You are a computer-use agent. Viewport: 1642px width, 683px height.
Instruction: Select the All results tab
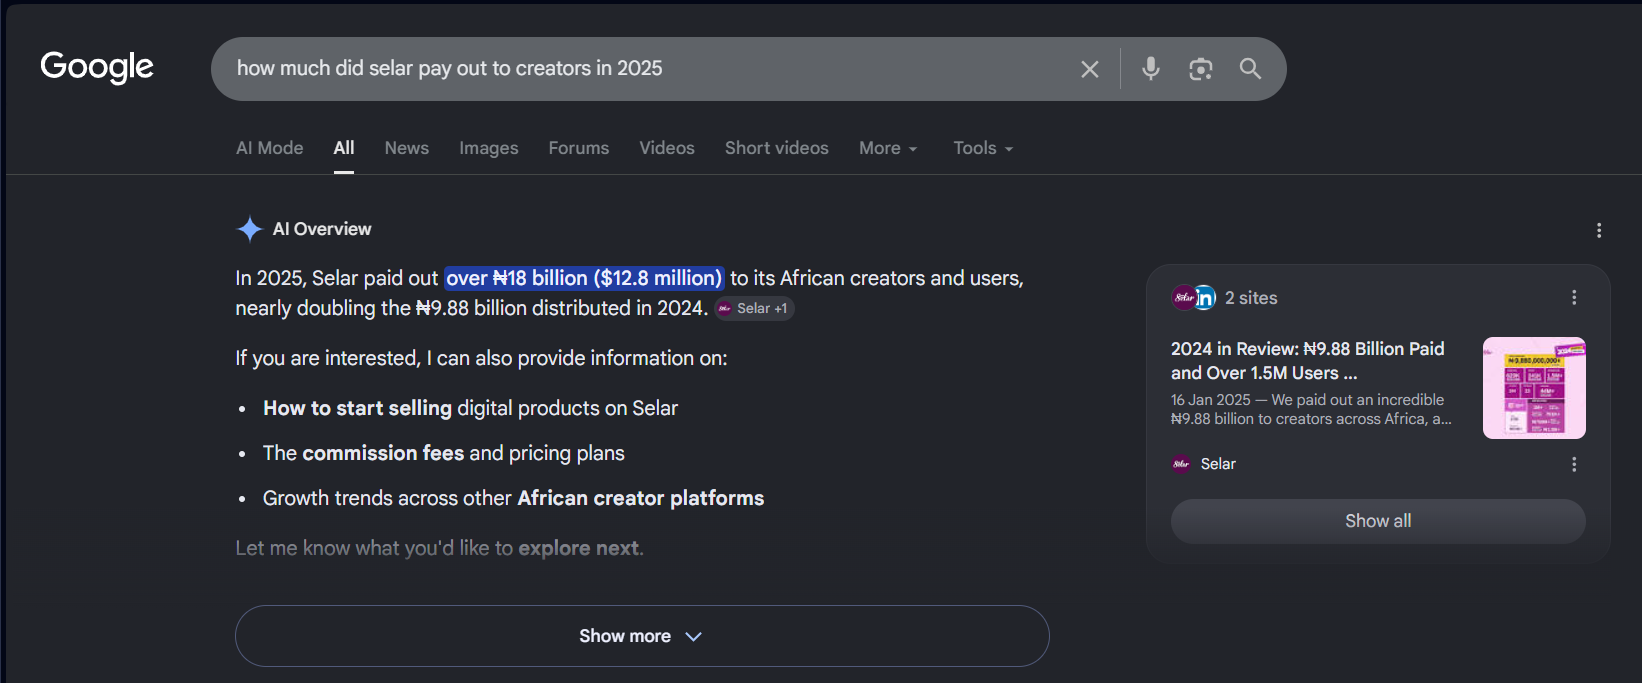click(x=344, y=148)
